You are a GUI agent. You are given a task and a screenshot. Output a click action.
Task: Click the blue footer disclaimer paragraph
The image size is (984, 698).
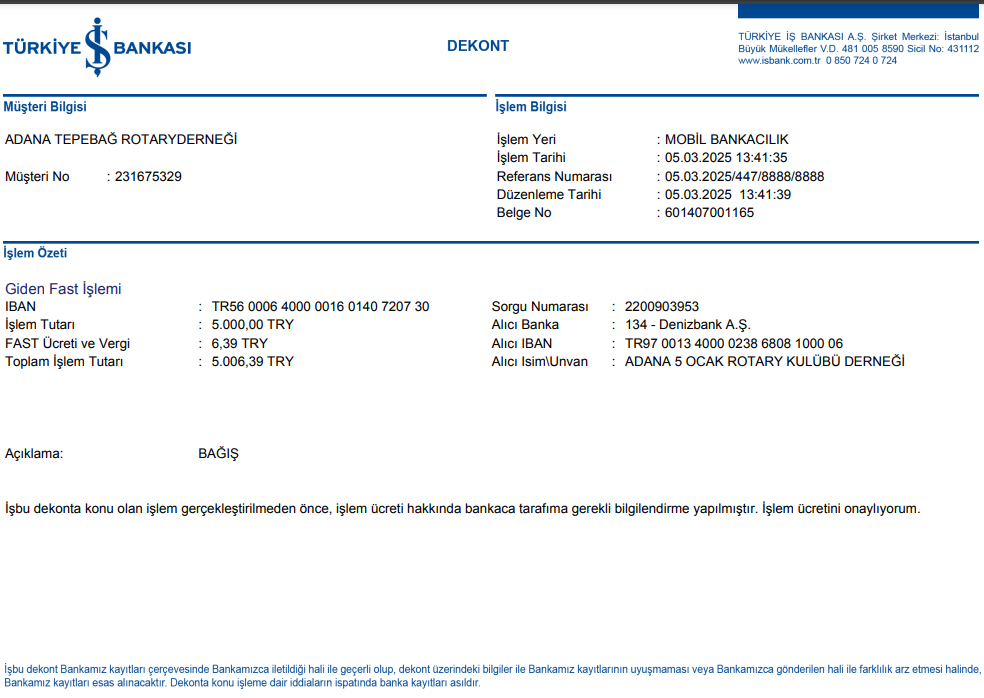tap(492, 676)
